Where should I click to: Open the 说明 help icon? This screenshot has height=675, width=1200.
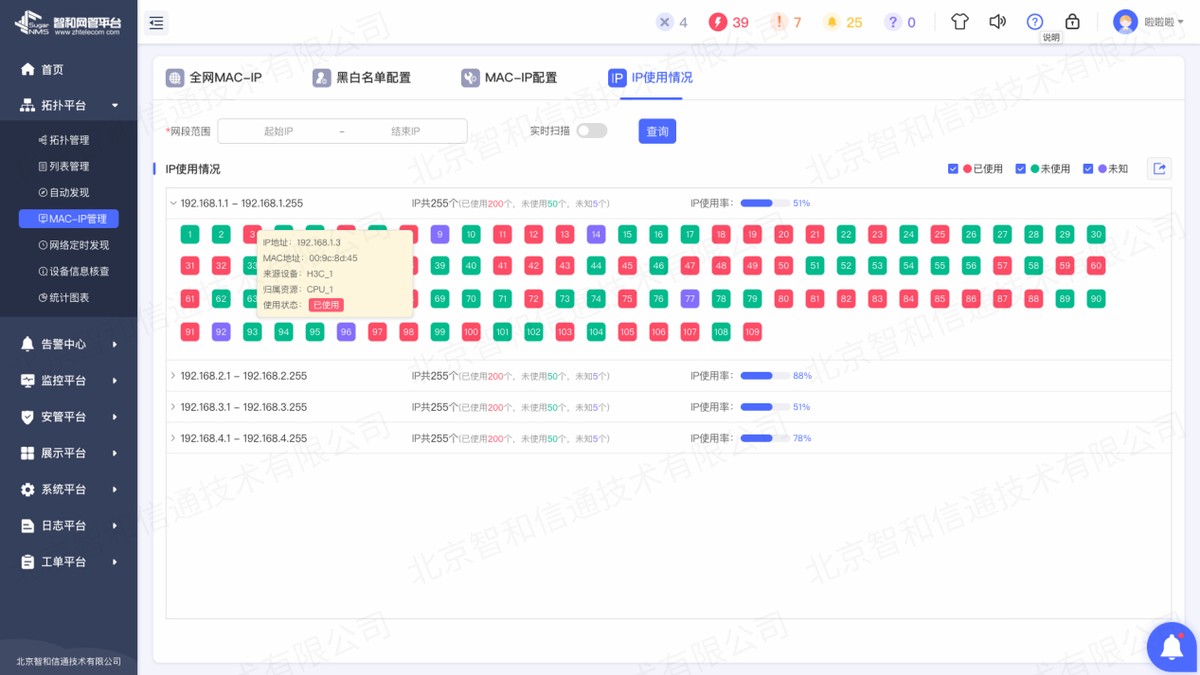pos(1035,20)
